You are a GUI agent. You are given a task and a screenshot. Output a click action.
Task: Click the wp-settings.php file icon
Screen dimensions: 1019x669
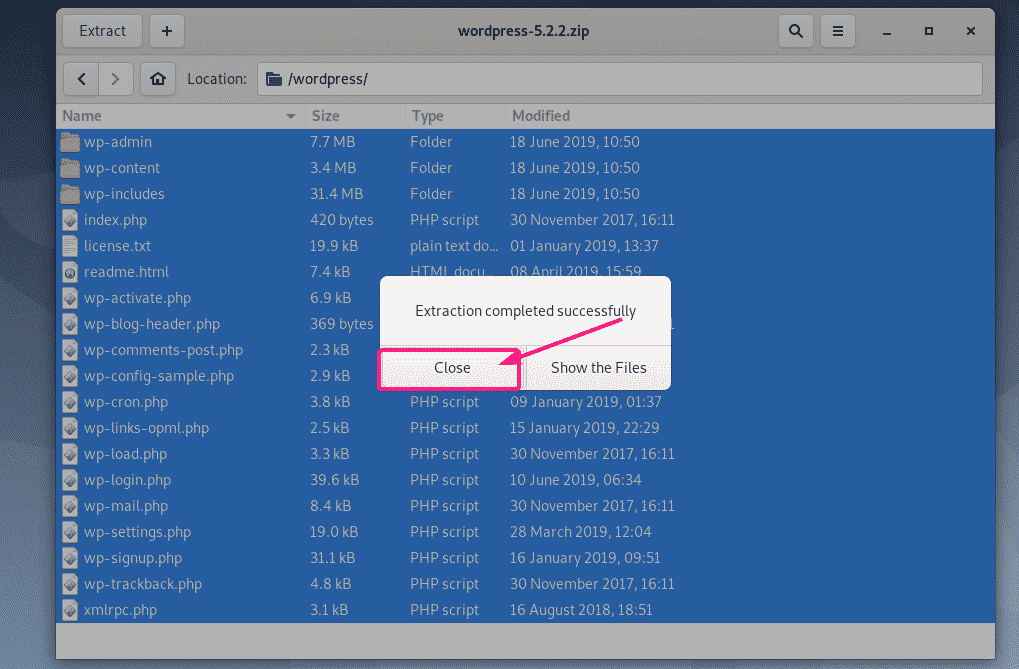[x=70, y=532]
